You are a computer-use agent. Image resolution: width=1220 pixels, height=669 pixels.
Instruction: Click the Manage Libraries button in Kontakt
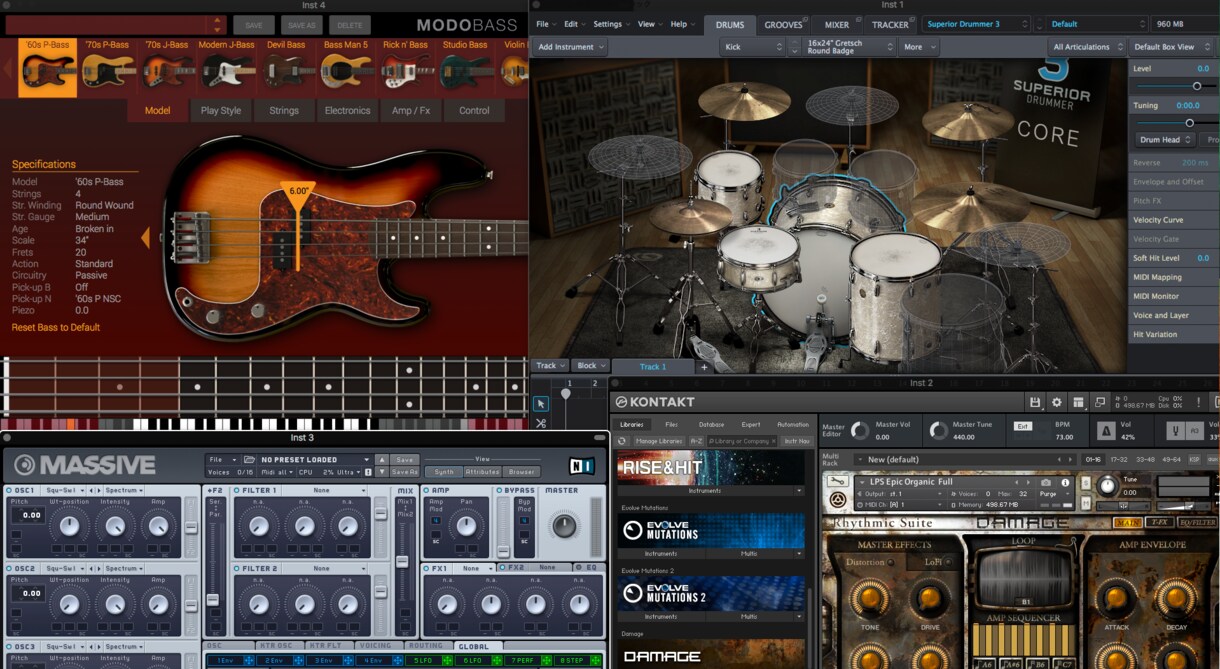[657, 441]
